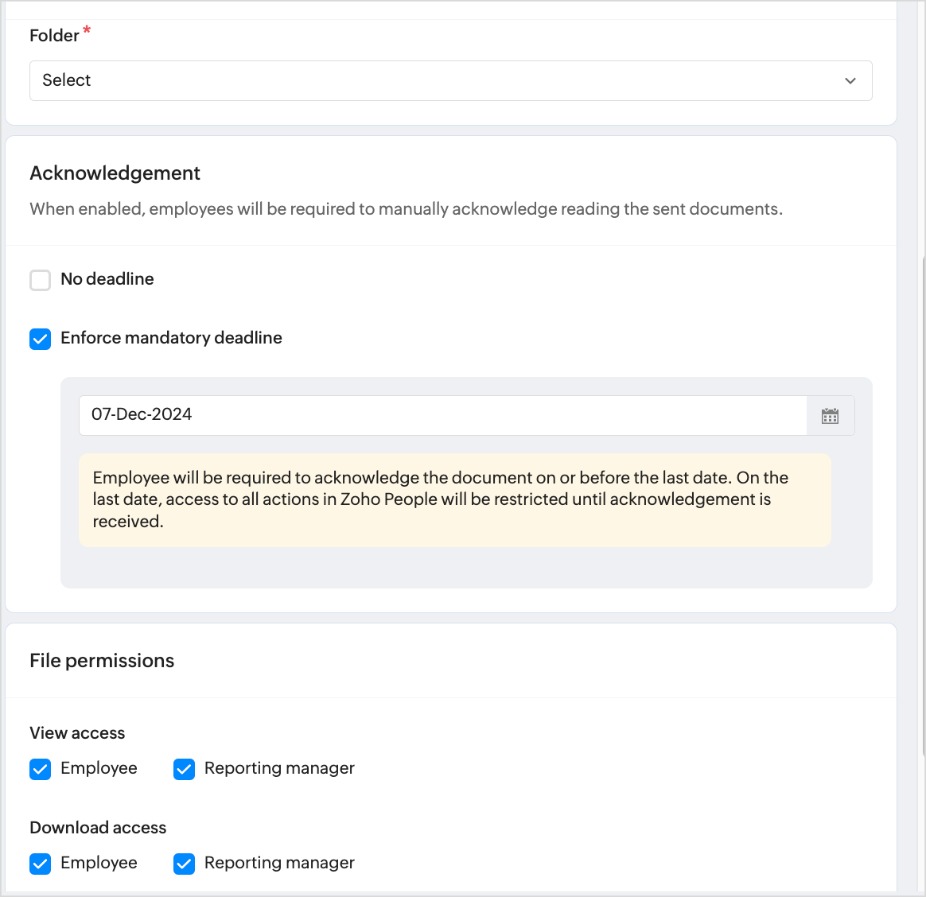Open the calendar date picker icon

(x=830, y=416)
